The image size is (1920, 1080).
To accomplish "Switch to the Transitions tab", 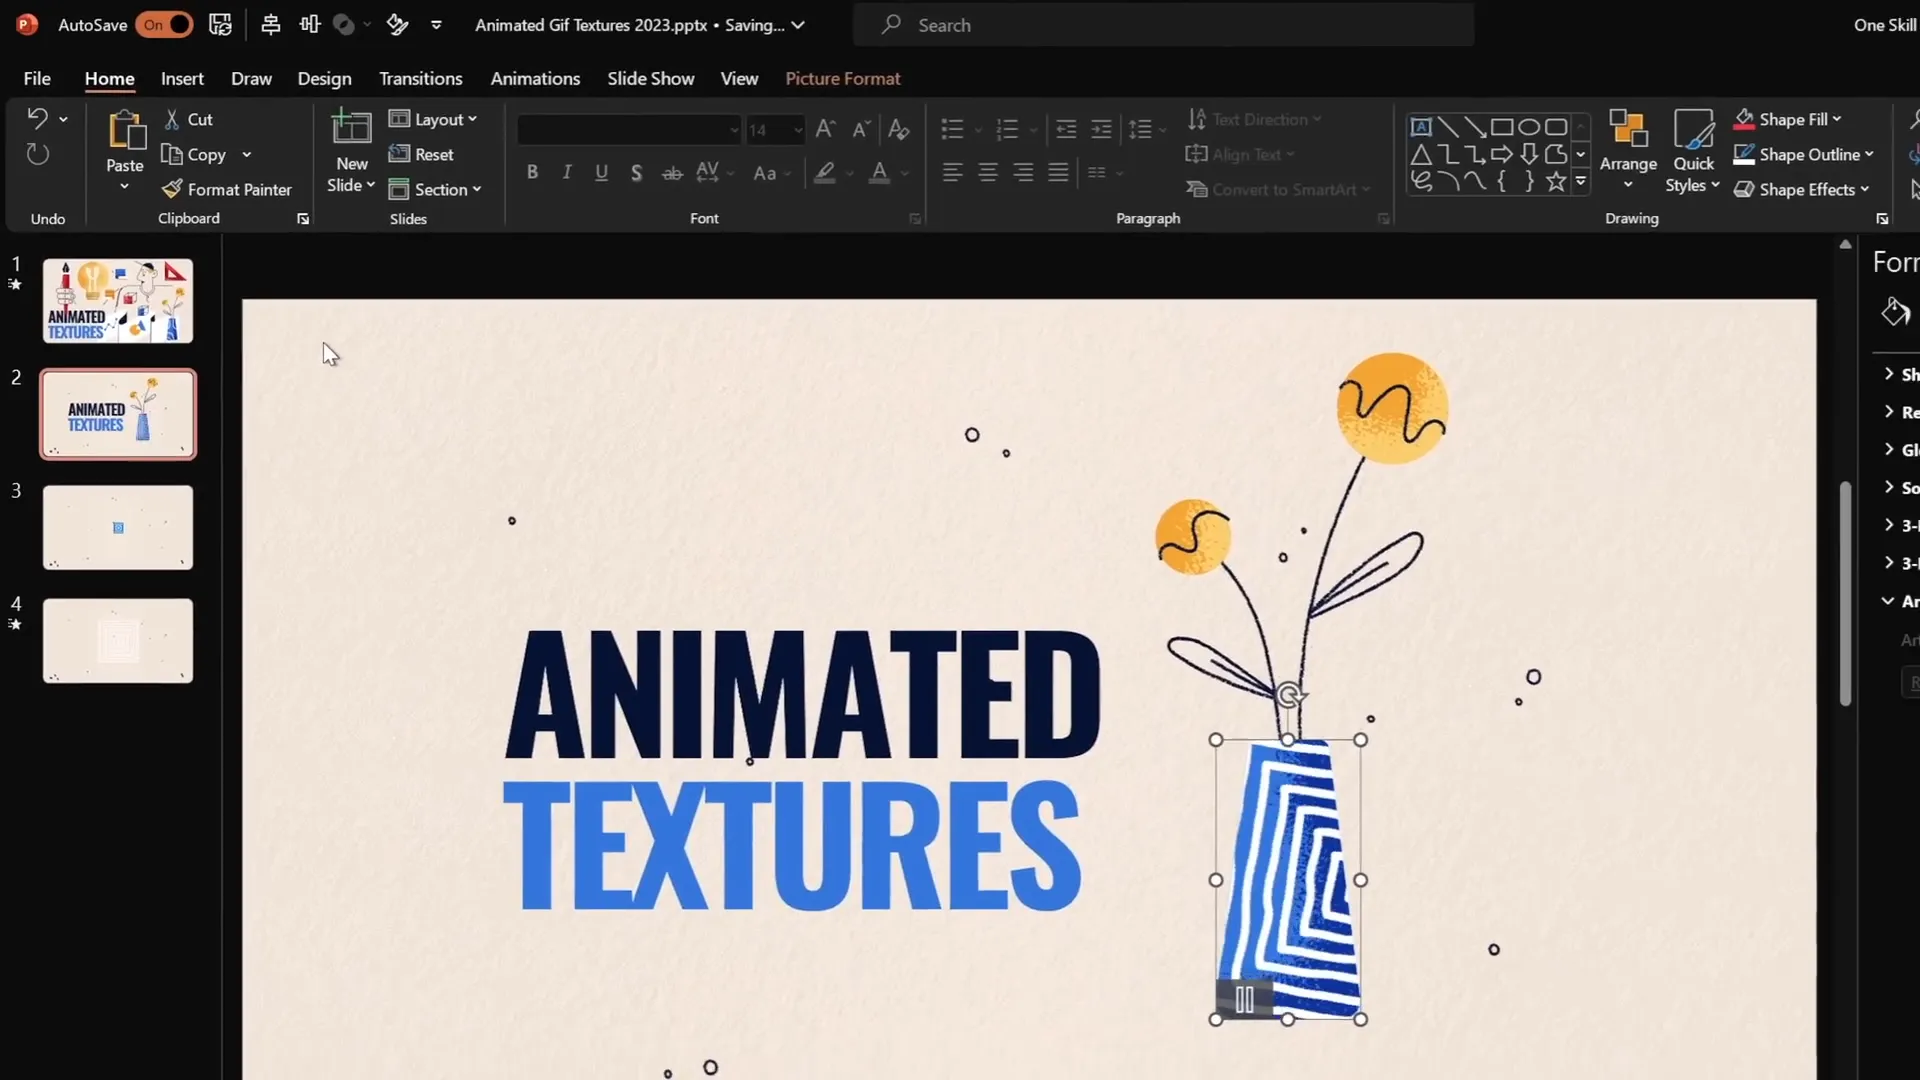I will point(420,78).
